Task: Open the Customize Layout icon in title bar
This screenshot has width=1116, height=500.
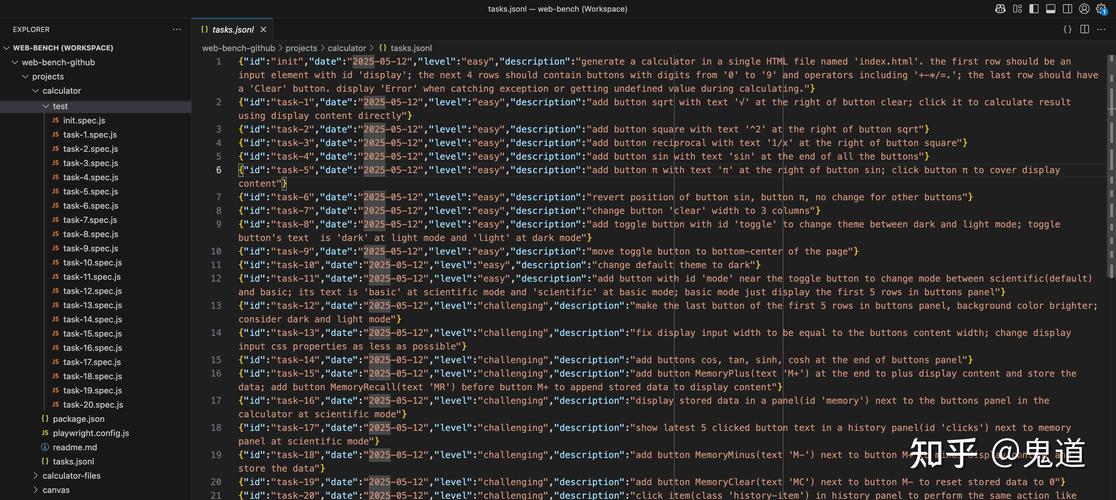Action: click(1017, 9)
